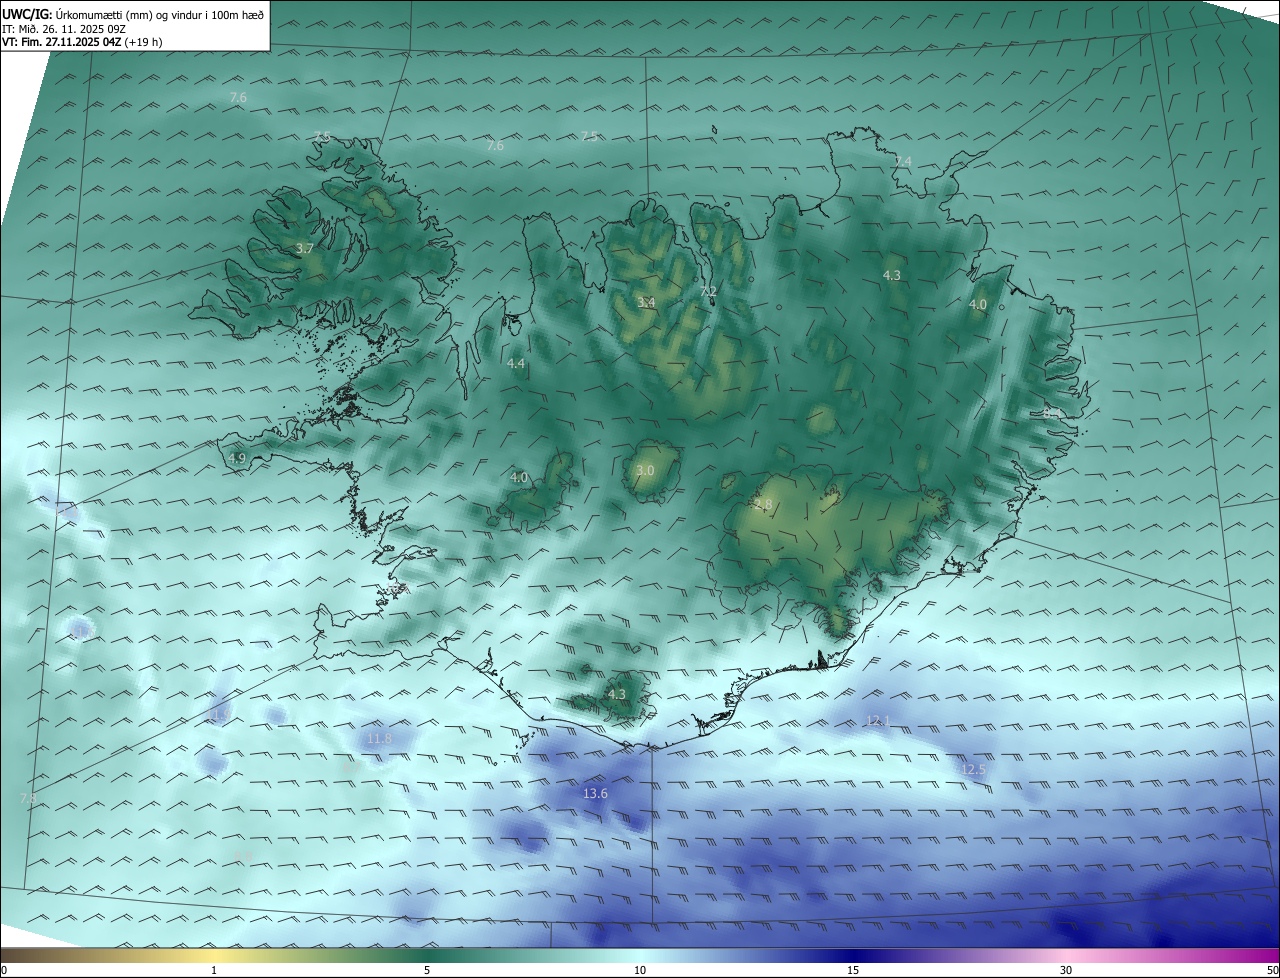This screenshot has height=978, width=1280.
Task: Click the colorbar tick label 10
Action: coord(640,971)
